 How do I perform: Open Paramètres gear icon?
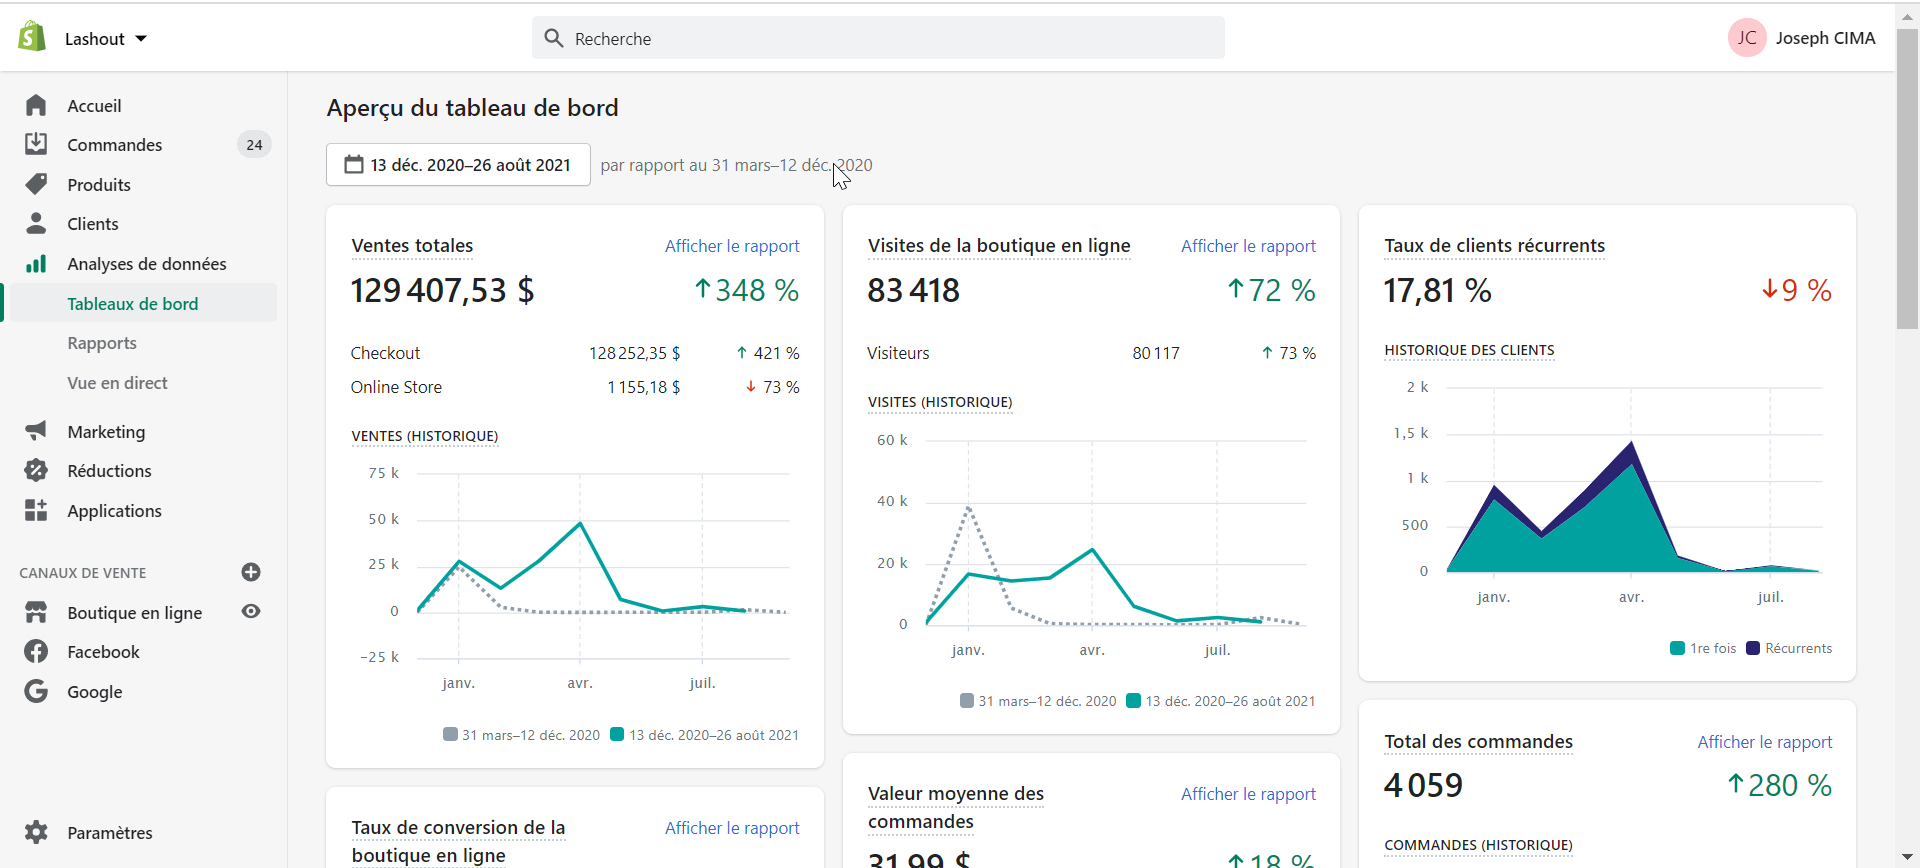(x=36, y=832)
